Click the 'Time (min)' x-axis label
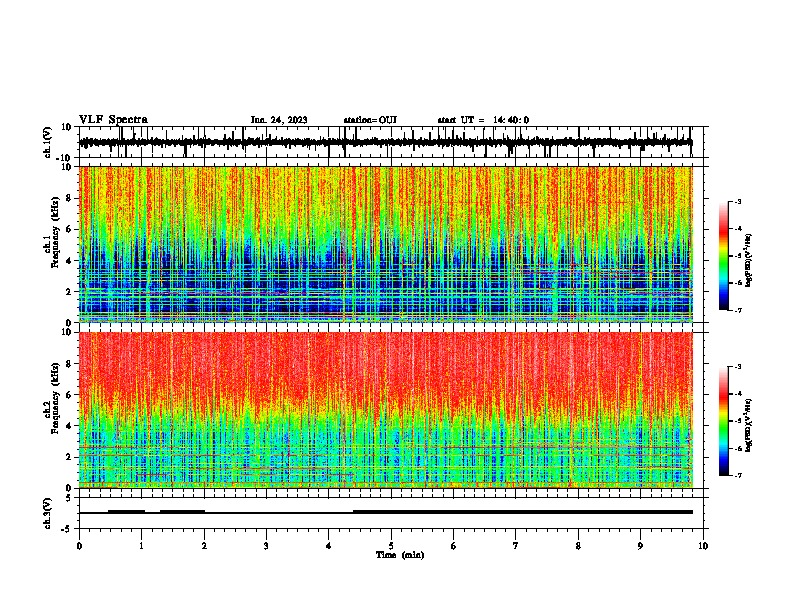The image size is (792, 612). tap(400, 555)
